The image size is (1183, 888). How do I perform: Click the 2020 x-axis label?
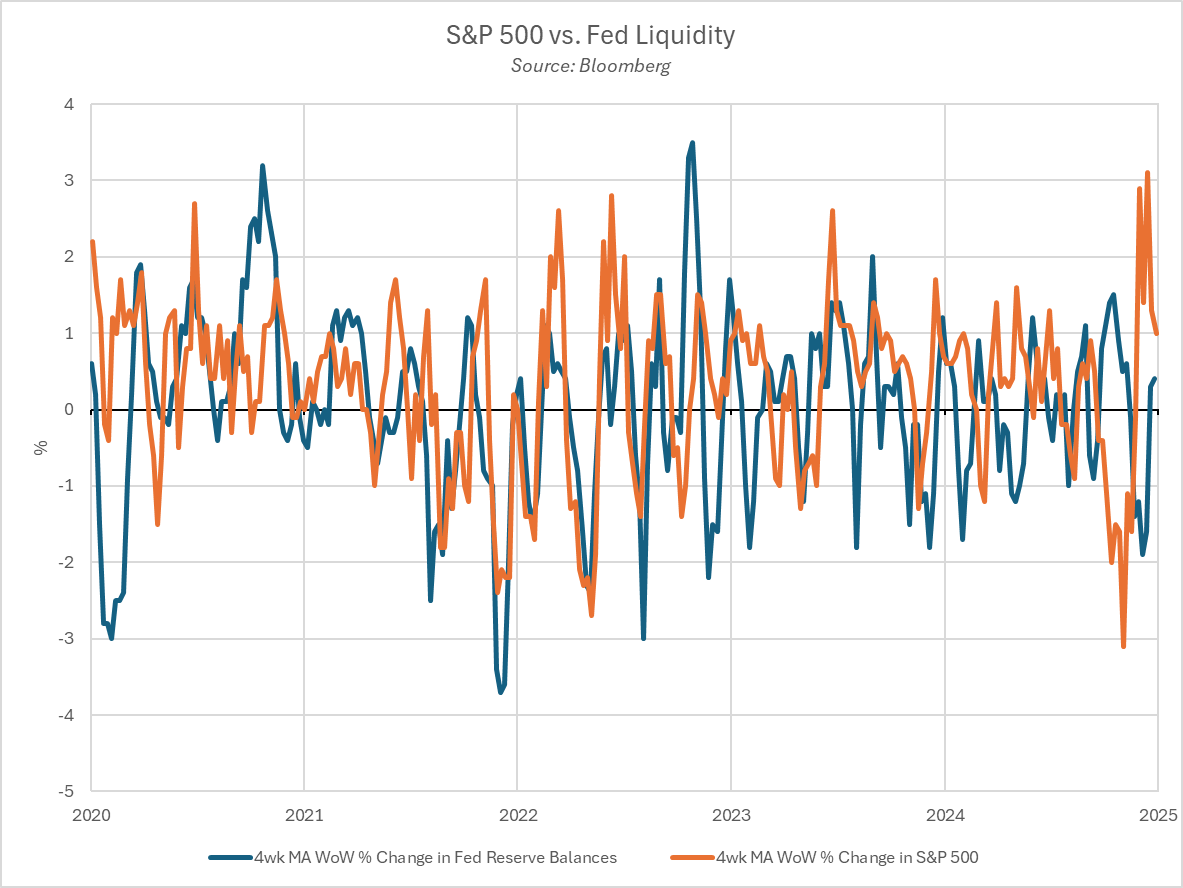(90, 813)
